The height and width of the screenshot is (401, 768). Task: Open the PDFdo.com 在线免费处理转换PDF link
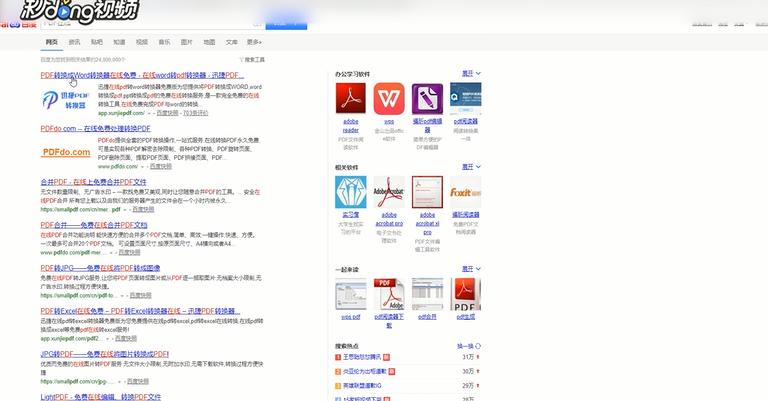[x=96, y=129]
